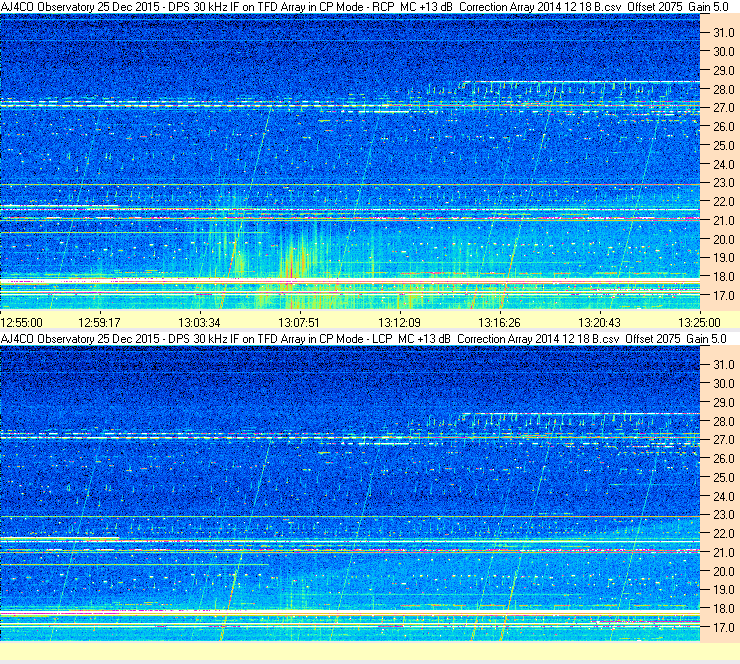Select the 12:59:17 time axis label

pos(99,323)
